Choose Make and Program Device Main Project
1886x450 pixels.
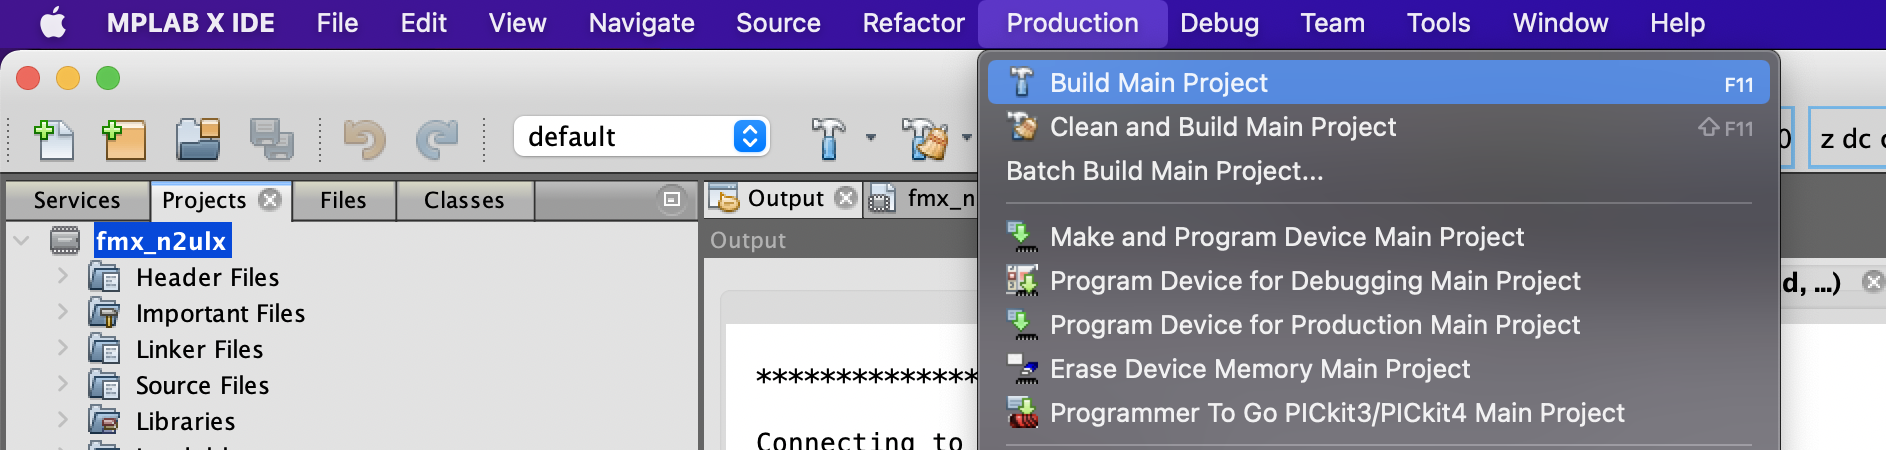[1286, 237]
